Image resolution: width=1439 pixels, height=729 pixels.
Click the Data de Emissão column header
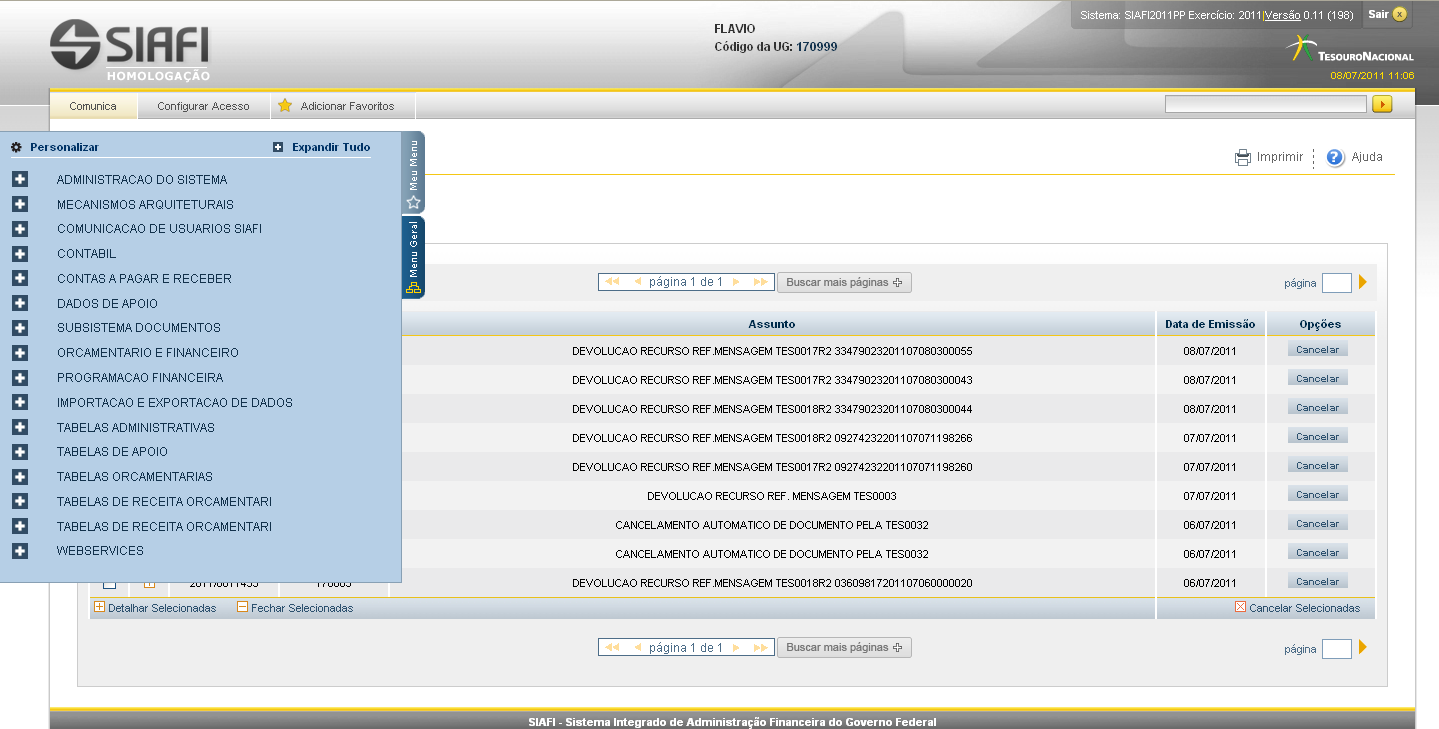coord(1210,324)
